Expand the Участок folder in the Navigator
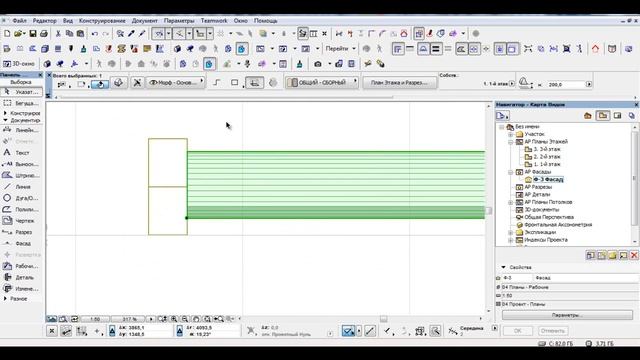 [x=510, y=134]
